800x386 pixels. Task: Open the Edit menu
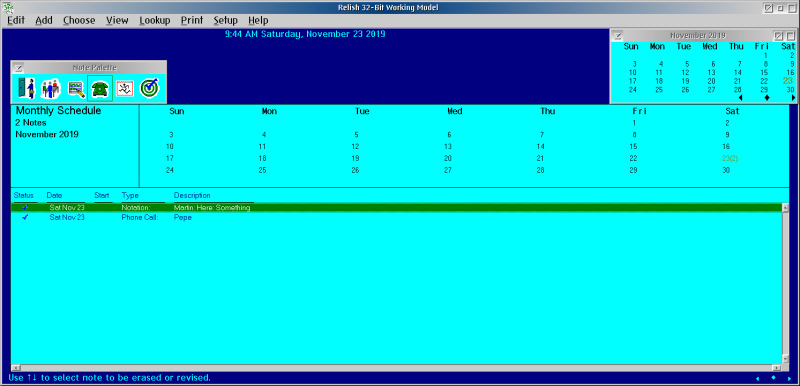pyautogui.click(x=16, y=20)
